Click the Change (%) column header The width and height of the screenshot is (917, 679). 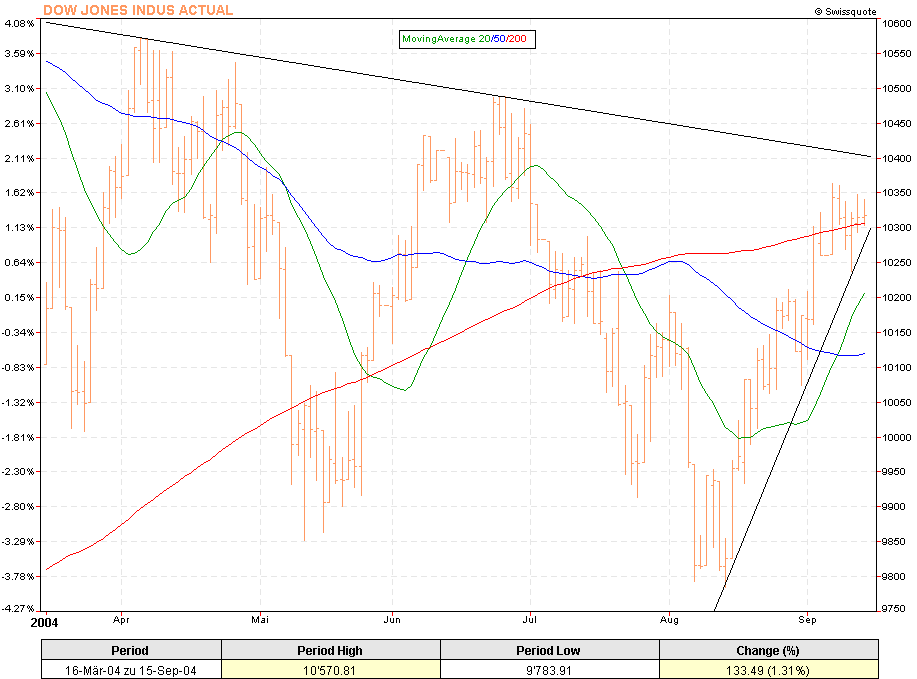click(x=768, y=650)
